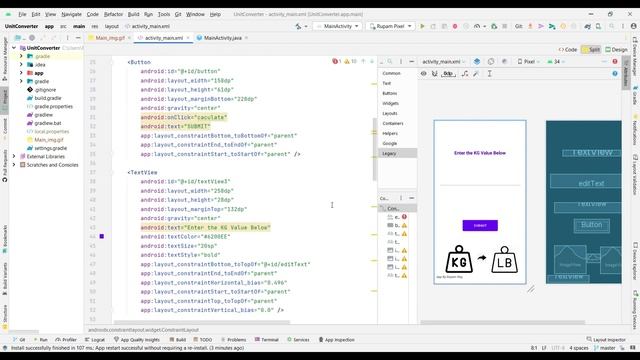Open the Terminal tool window
This screenshot has height=360, width=640.
tap(267, 340)
